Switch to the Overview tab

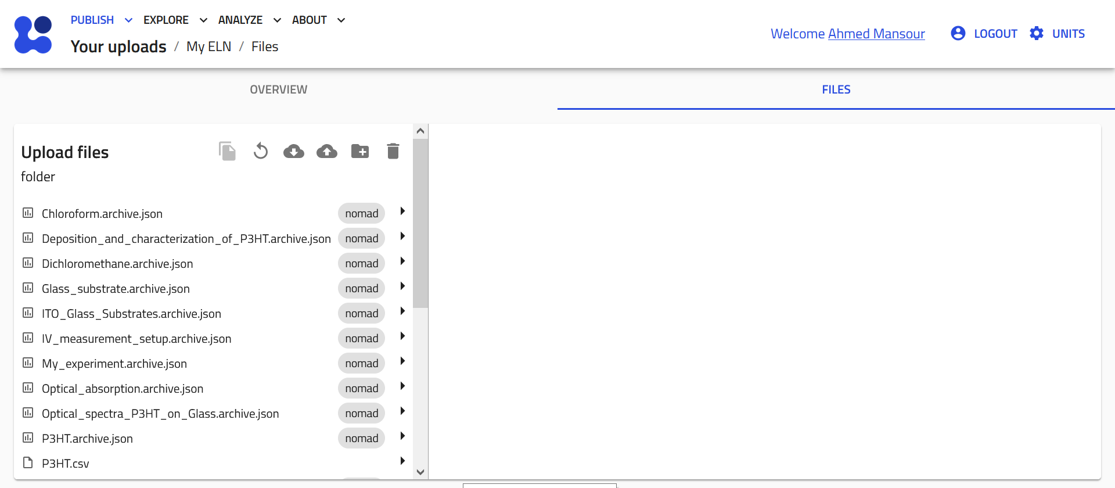point(278,90)
